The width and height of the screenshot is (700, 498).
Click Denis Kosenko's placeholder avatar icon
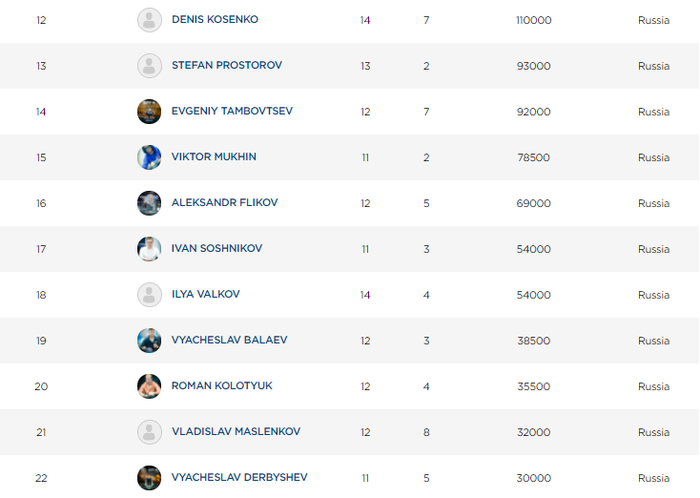point(149,20)
